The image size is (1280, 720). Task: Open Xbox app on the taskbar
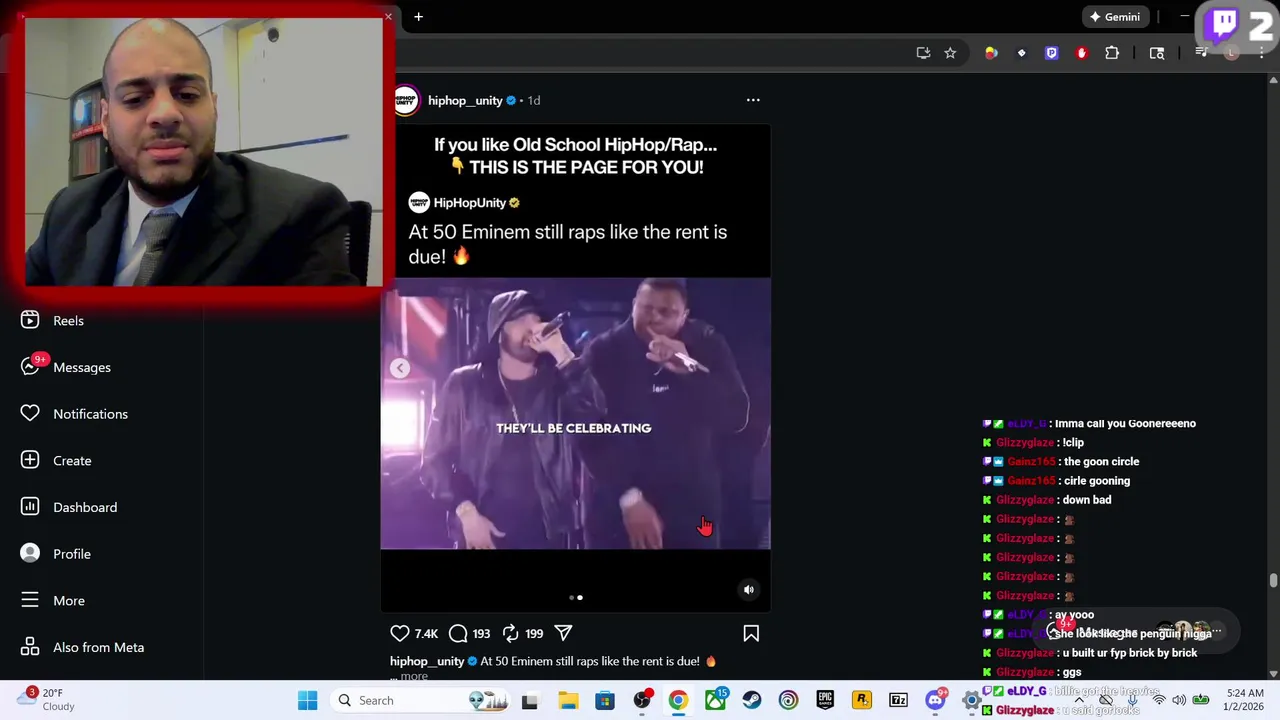[715, 700]
